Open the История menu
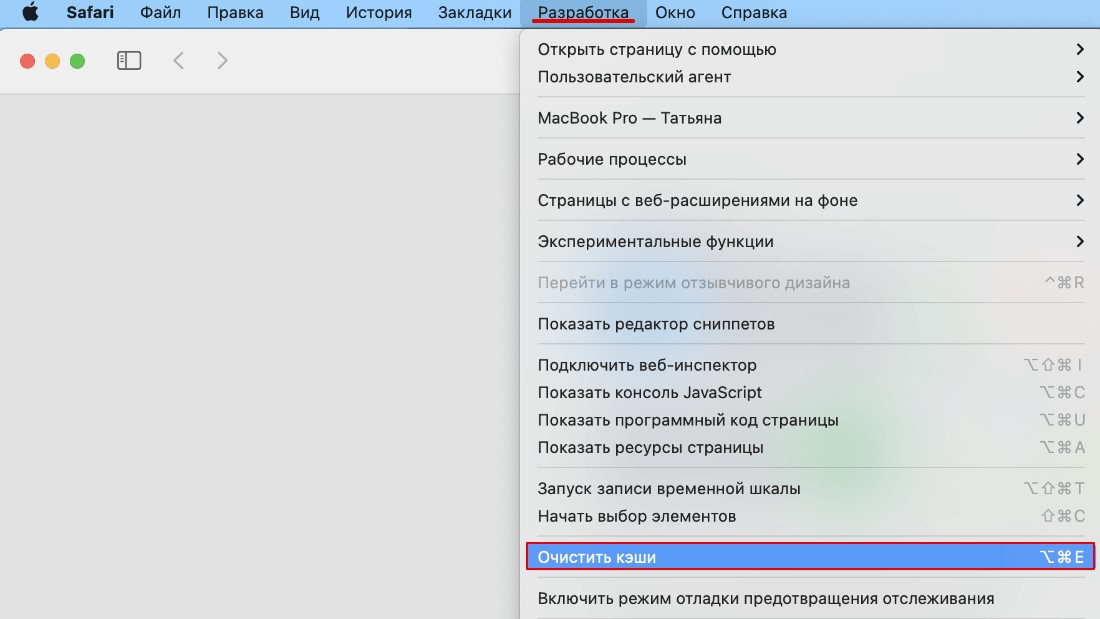The height and width of the screenshot is (619, 1100). point(379,13)
